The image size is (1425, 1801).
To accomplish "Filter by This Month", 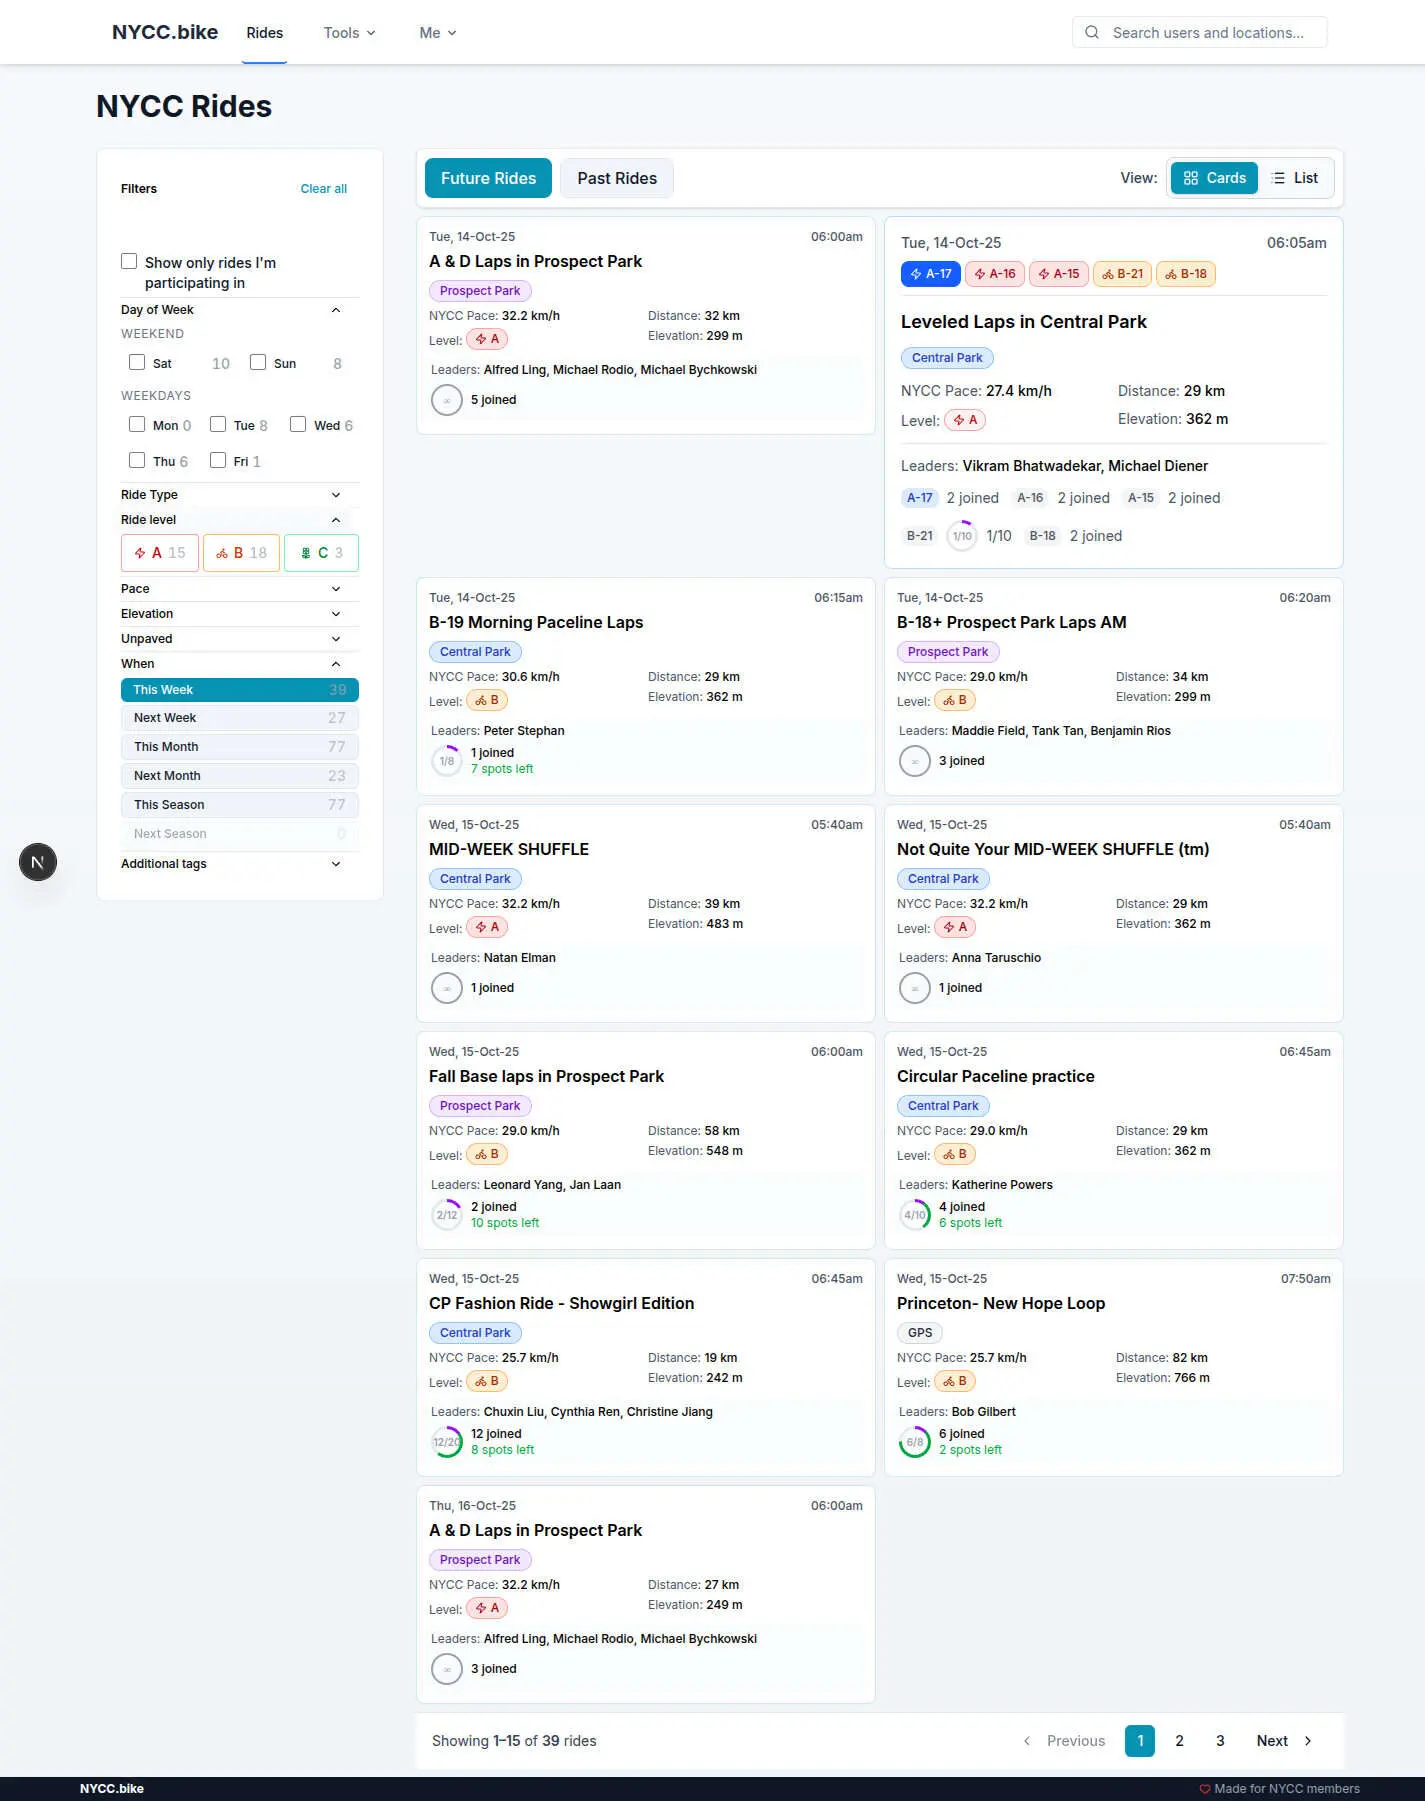I will point(239,747).
